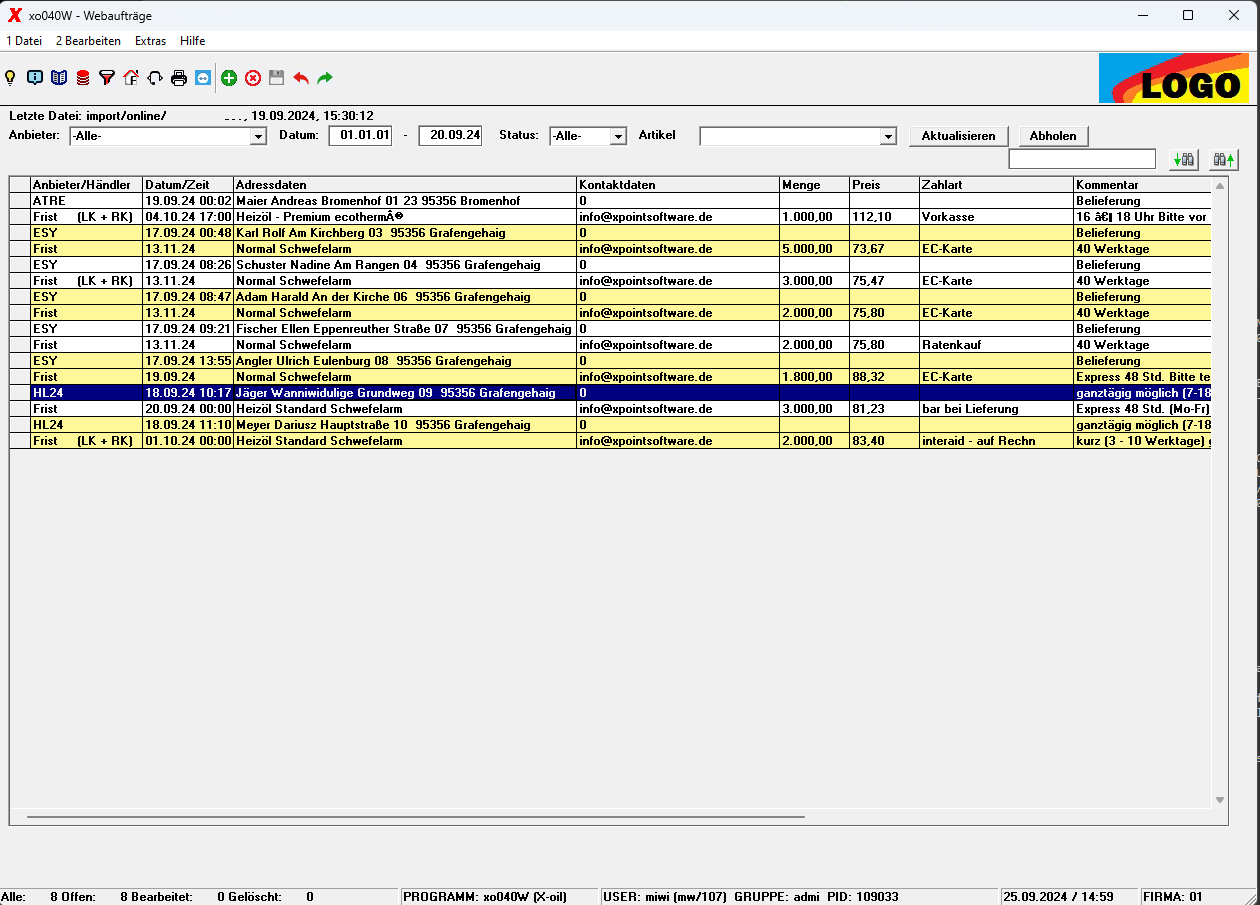Click the Abholen button
This screenshot has height=905, width=1260.
click(1053, 136)
